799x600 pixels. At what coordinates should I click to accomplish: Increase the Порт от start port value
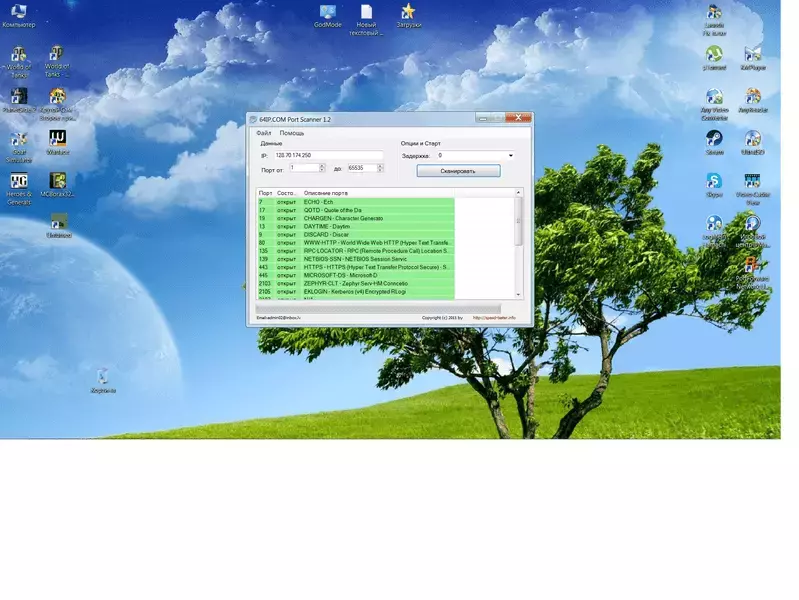tap(322, 166)
